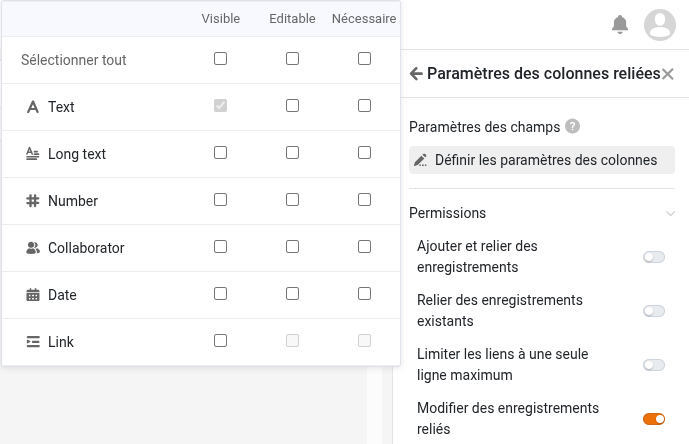Click the Number hash icon
Screen dimensions: 689x444
[33, 201]
